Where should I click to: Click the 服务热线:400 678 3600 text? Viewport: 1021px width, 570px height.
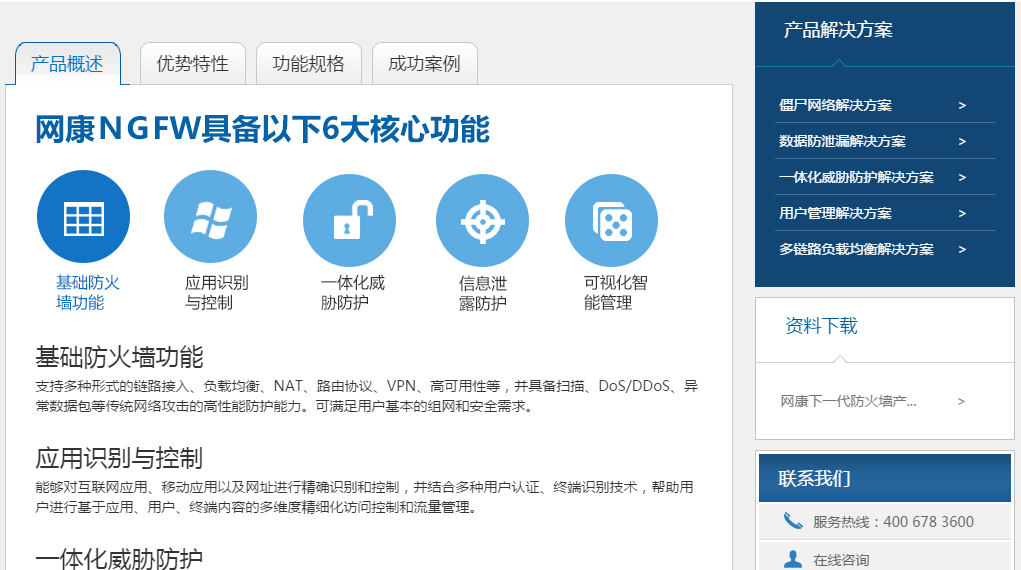893,522
